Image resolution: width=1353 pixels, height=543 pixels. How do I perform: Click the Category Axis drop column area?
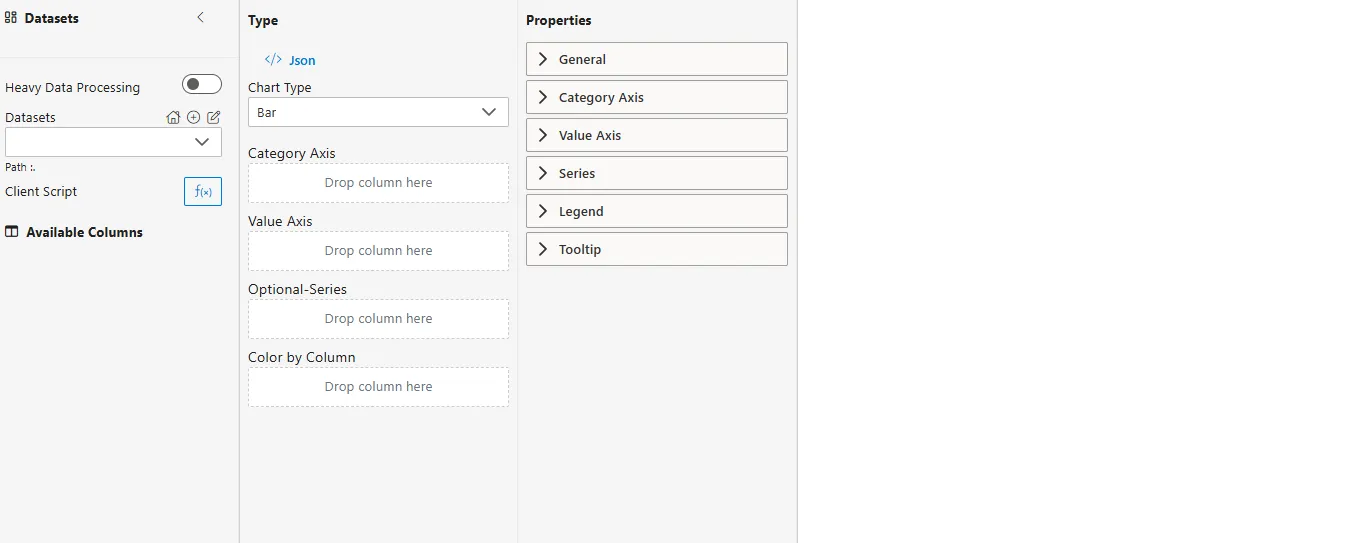378,183
